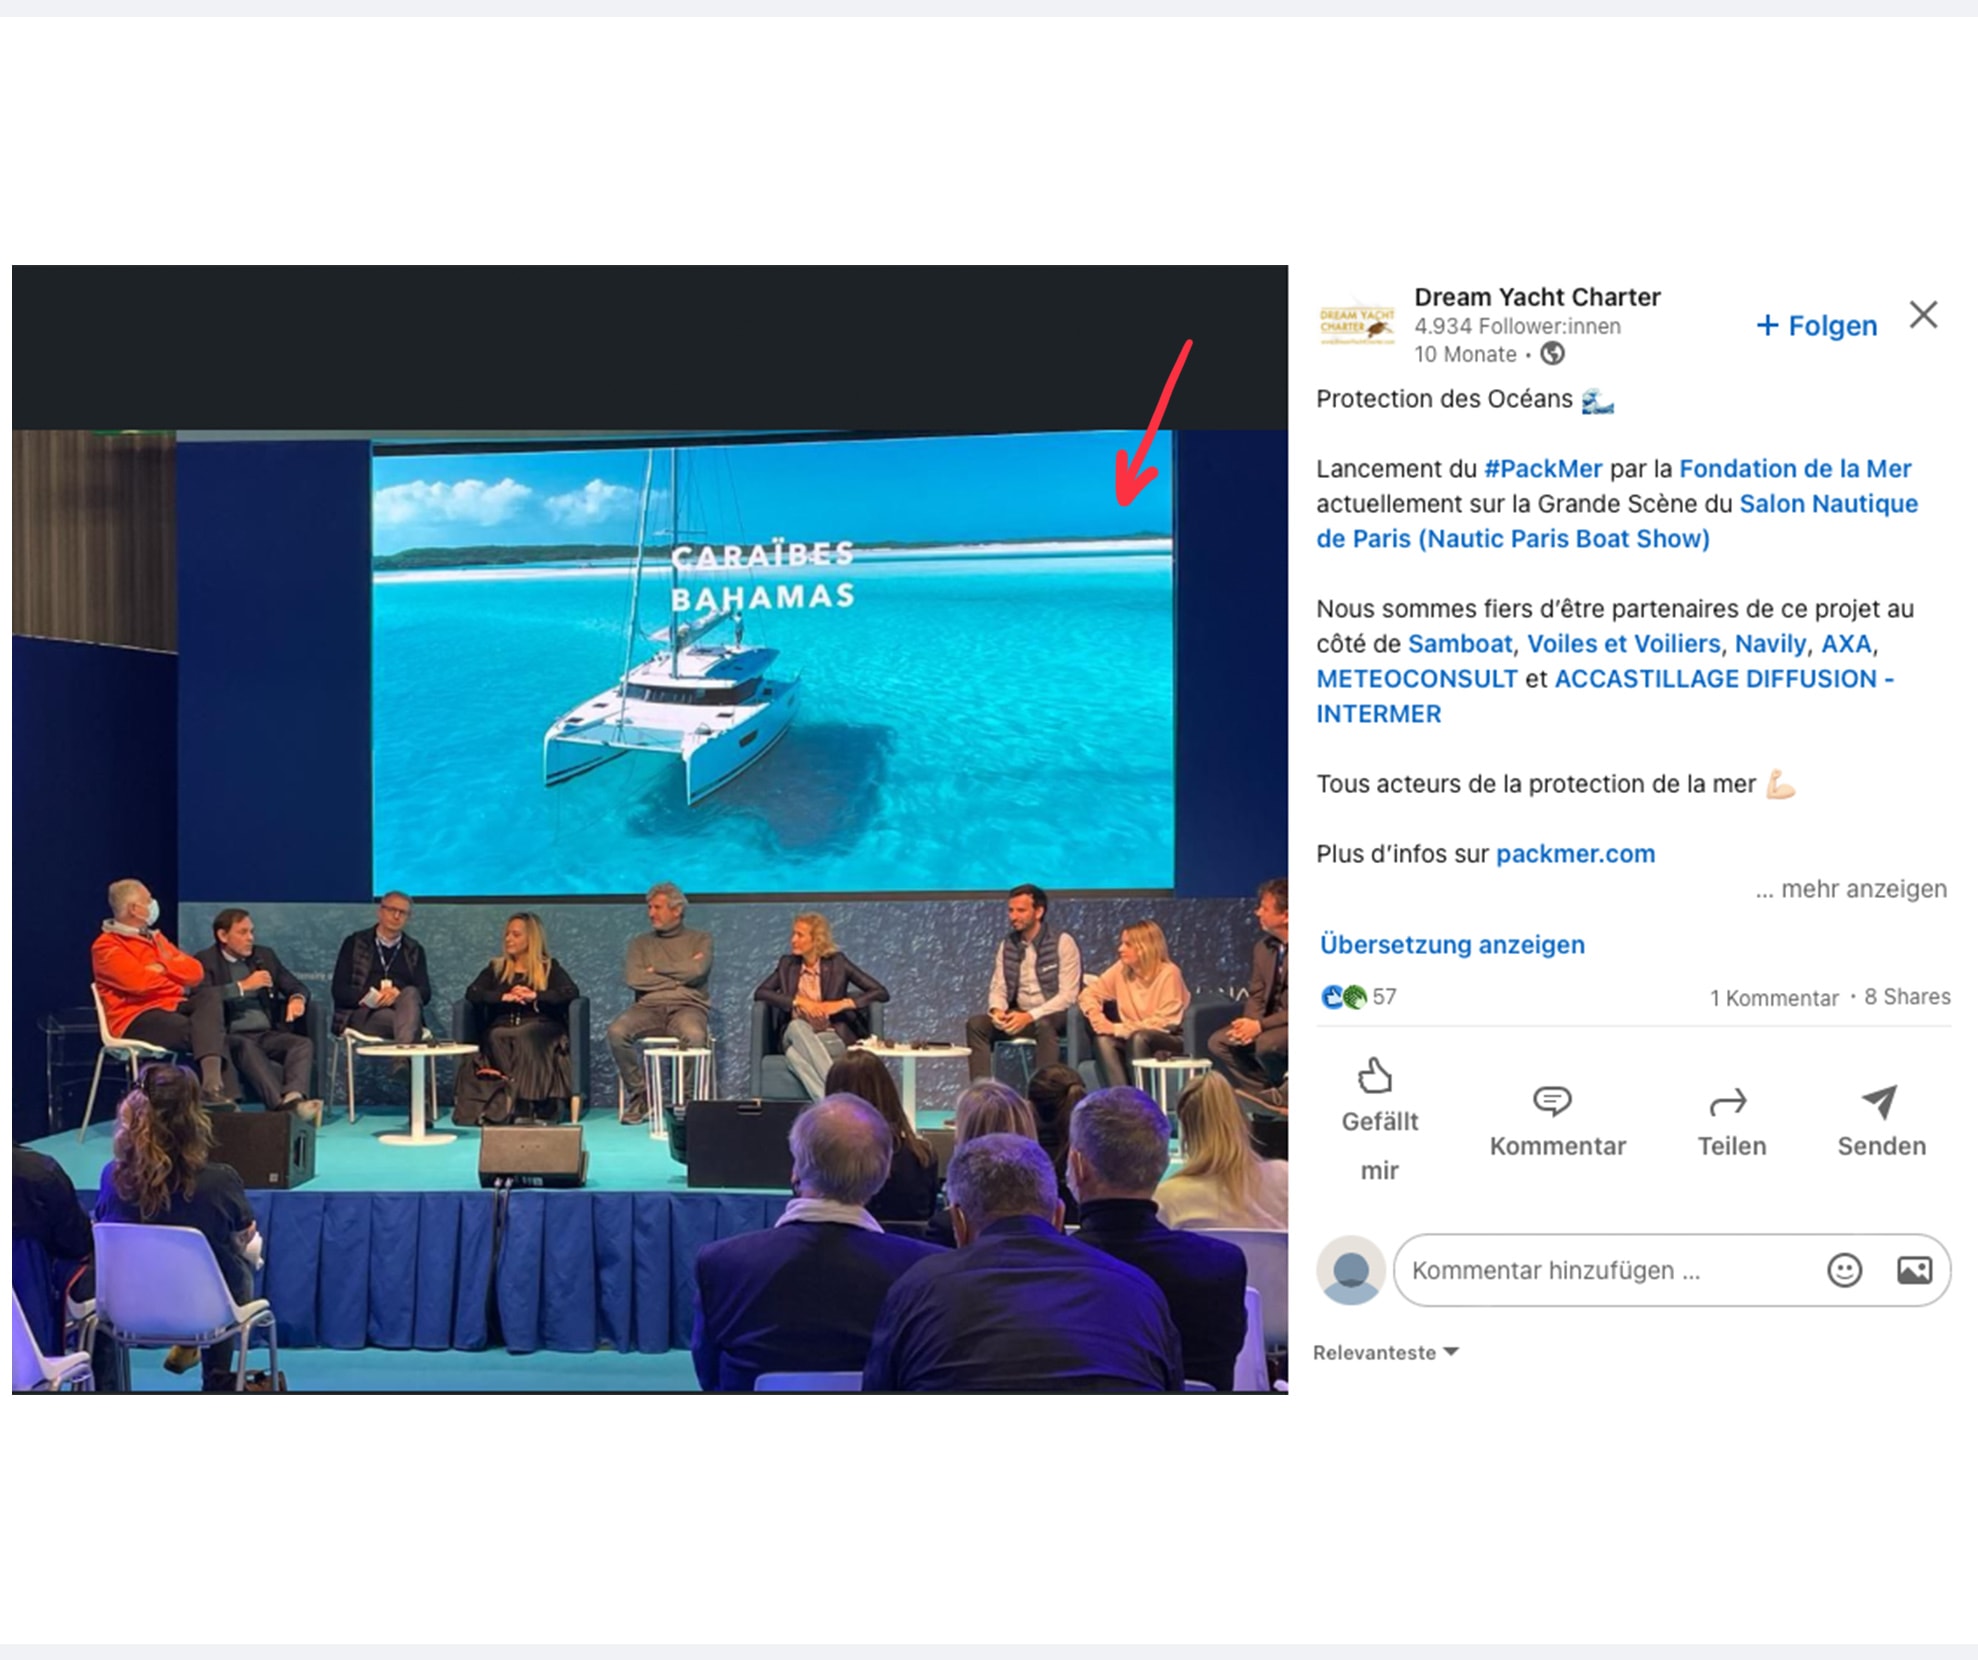Visit the packmer.com link
Image resolution: width=1978 pixels, height=1660 pixels.
tap(1575, 854)
